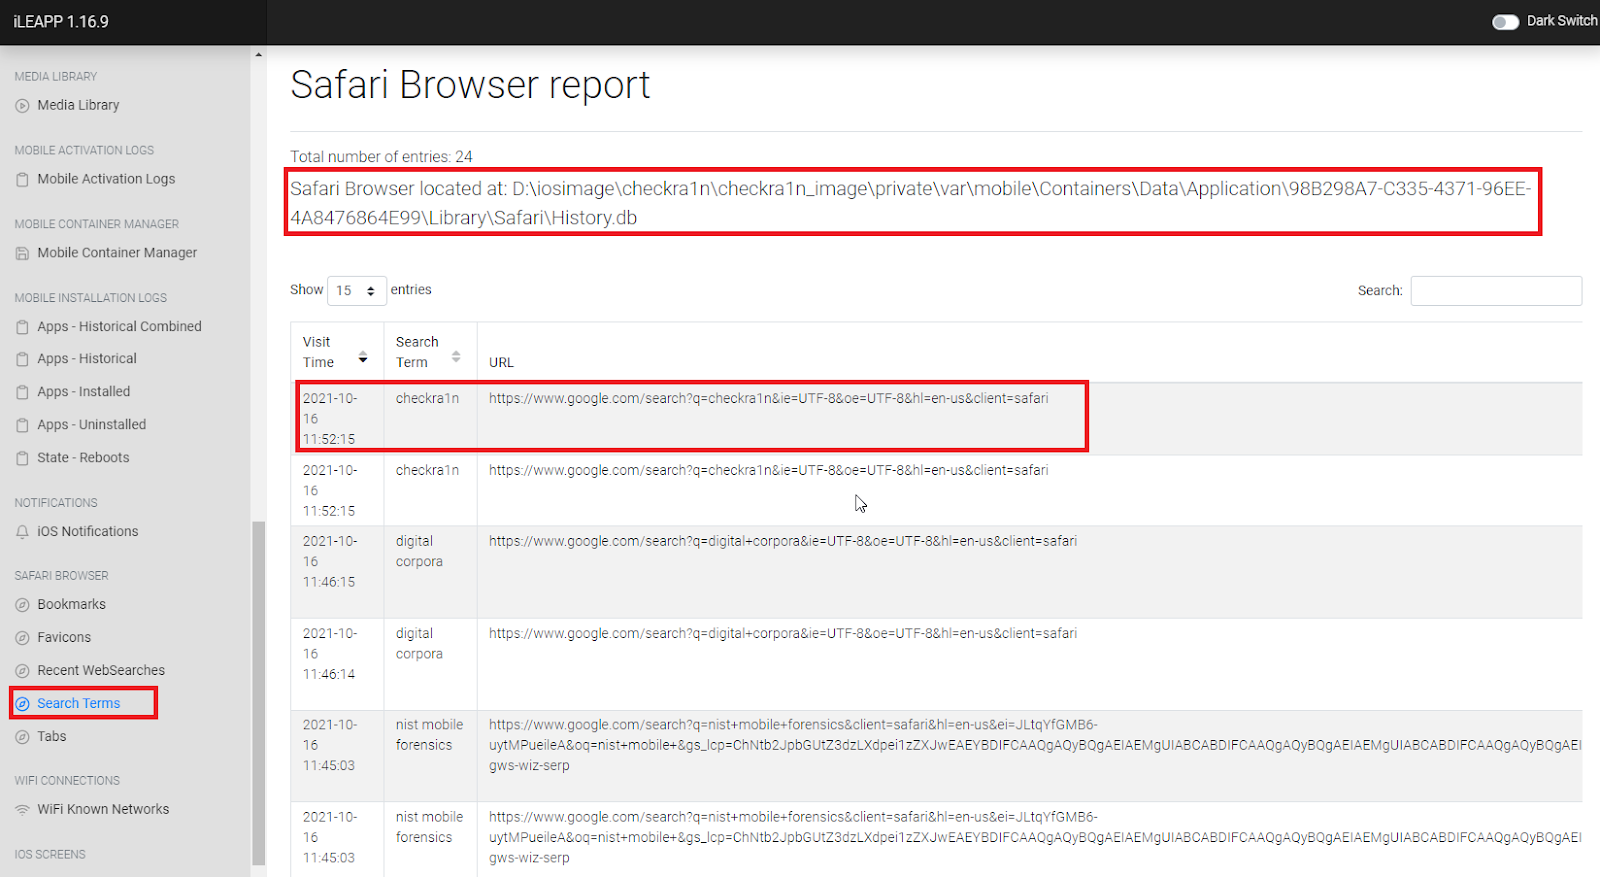Open Apps - Installed report

pos(84,392)
